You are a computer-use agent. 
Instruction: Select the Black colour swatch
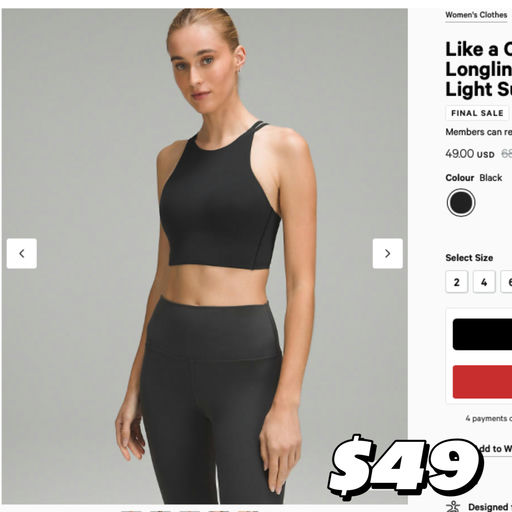coord(461,202)
